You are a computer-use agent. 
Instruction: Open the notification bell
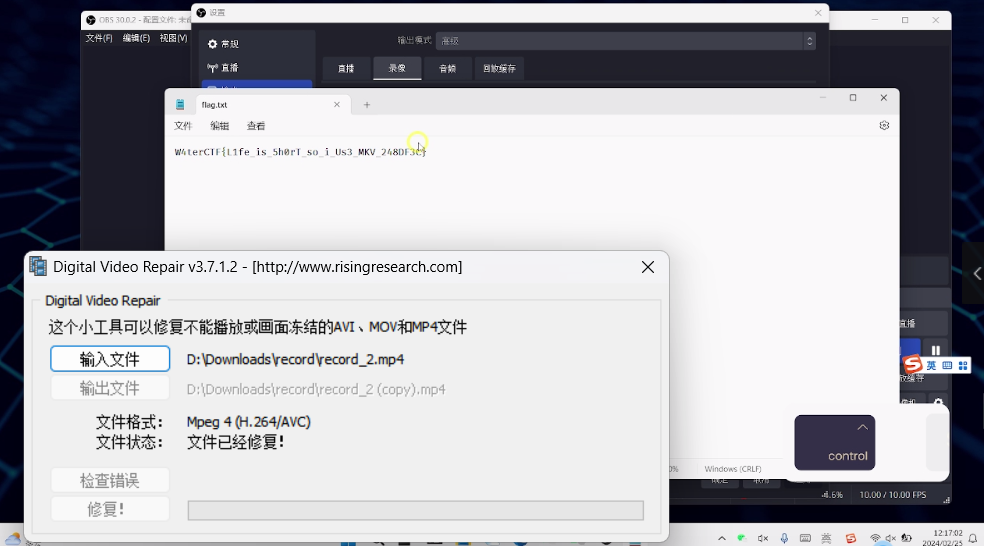coord(973,538)
